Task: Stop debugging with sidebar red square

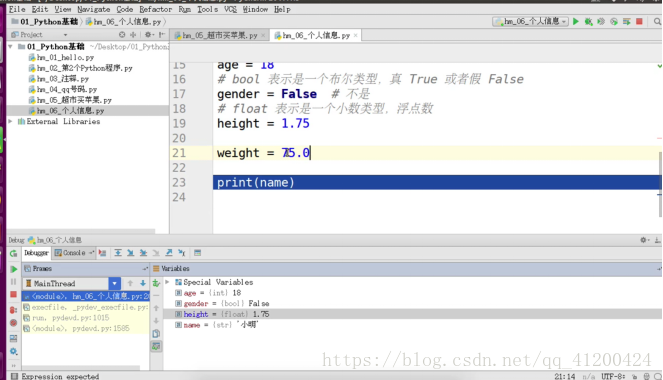Action: (x=14, y=294)
